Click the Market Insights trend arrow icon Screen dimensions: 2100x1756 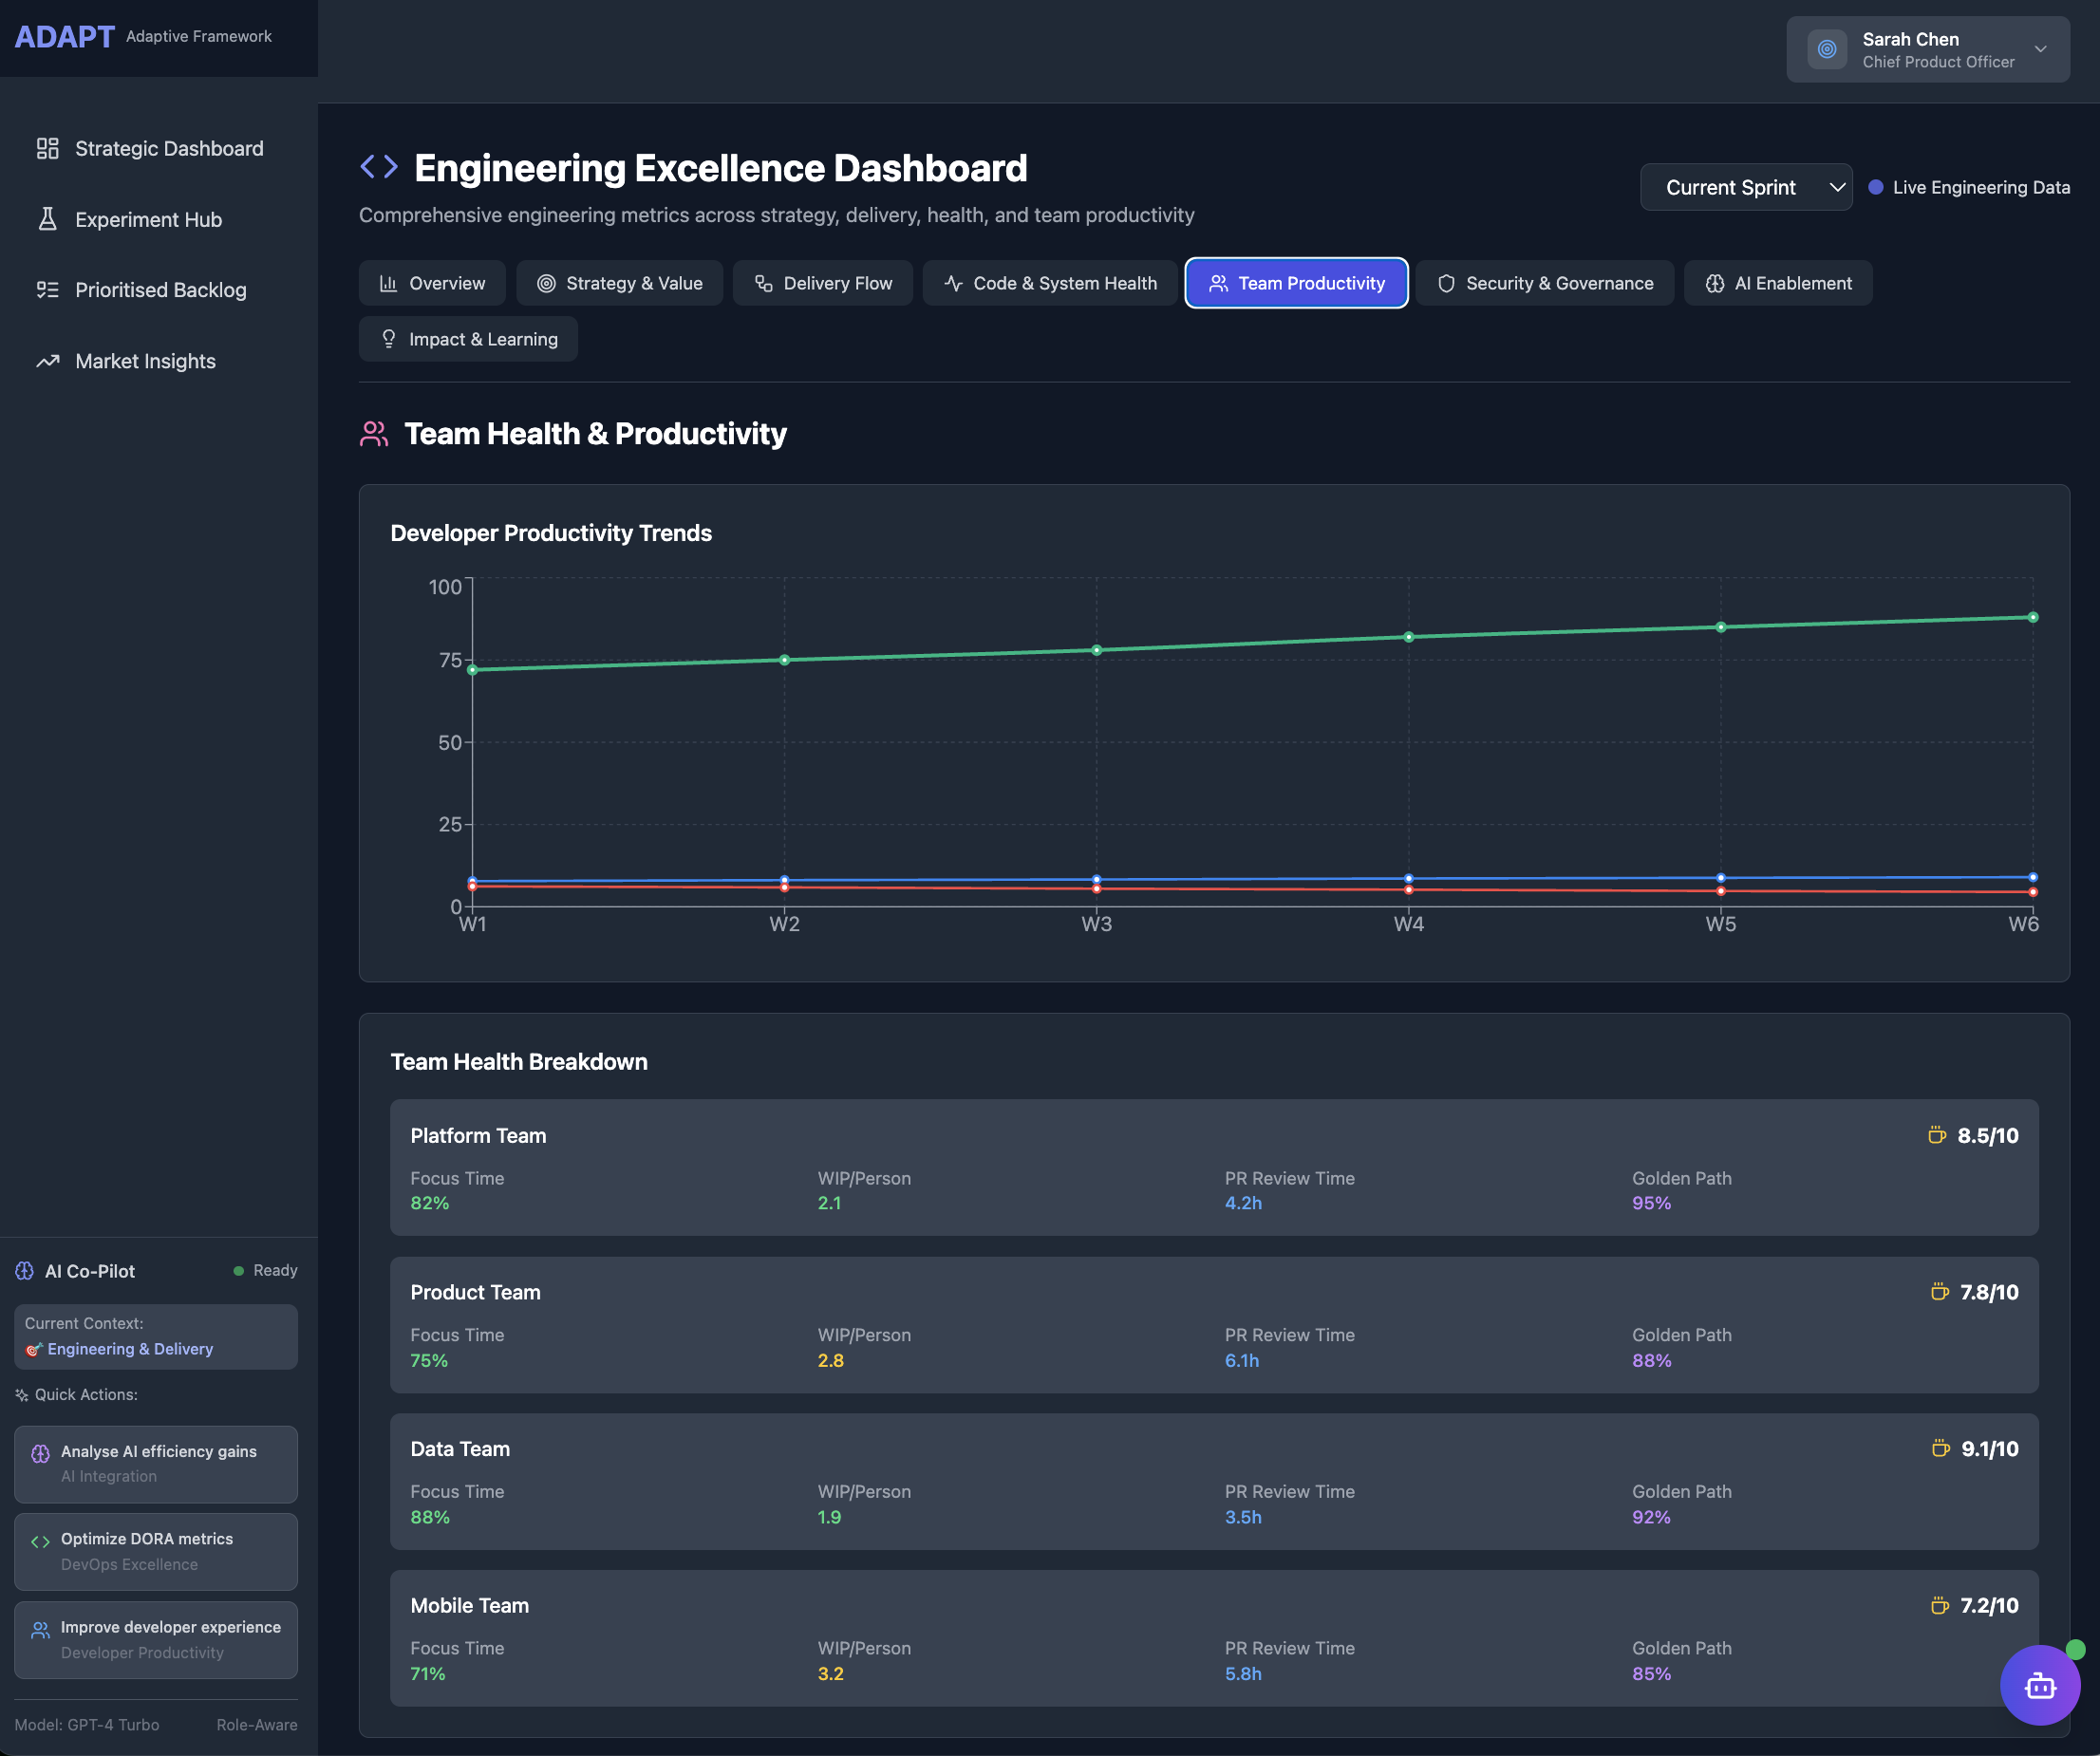click(x=47, y=361)
